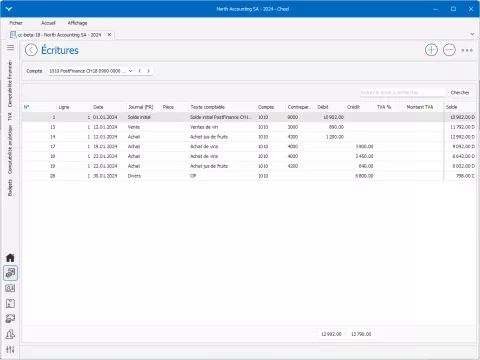
Task: Sort by the Journal (FR) column header
Action: click(x=144, y=107)
